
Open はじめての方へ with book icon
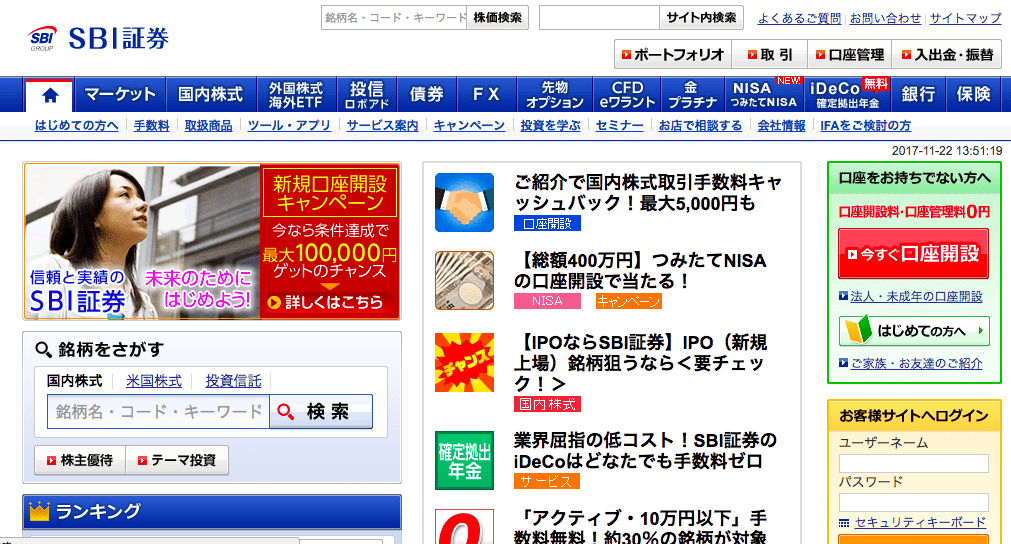tap(914, 331)
